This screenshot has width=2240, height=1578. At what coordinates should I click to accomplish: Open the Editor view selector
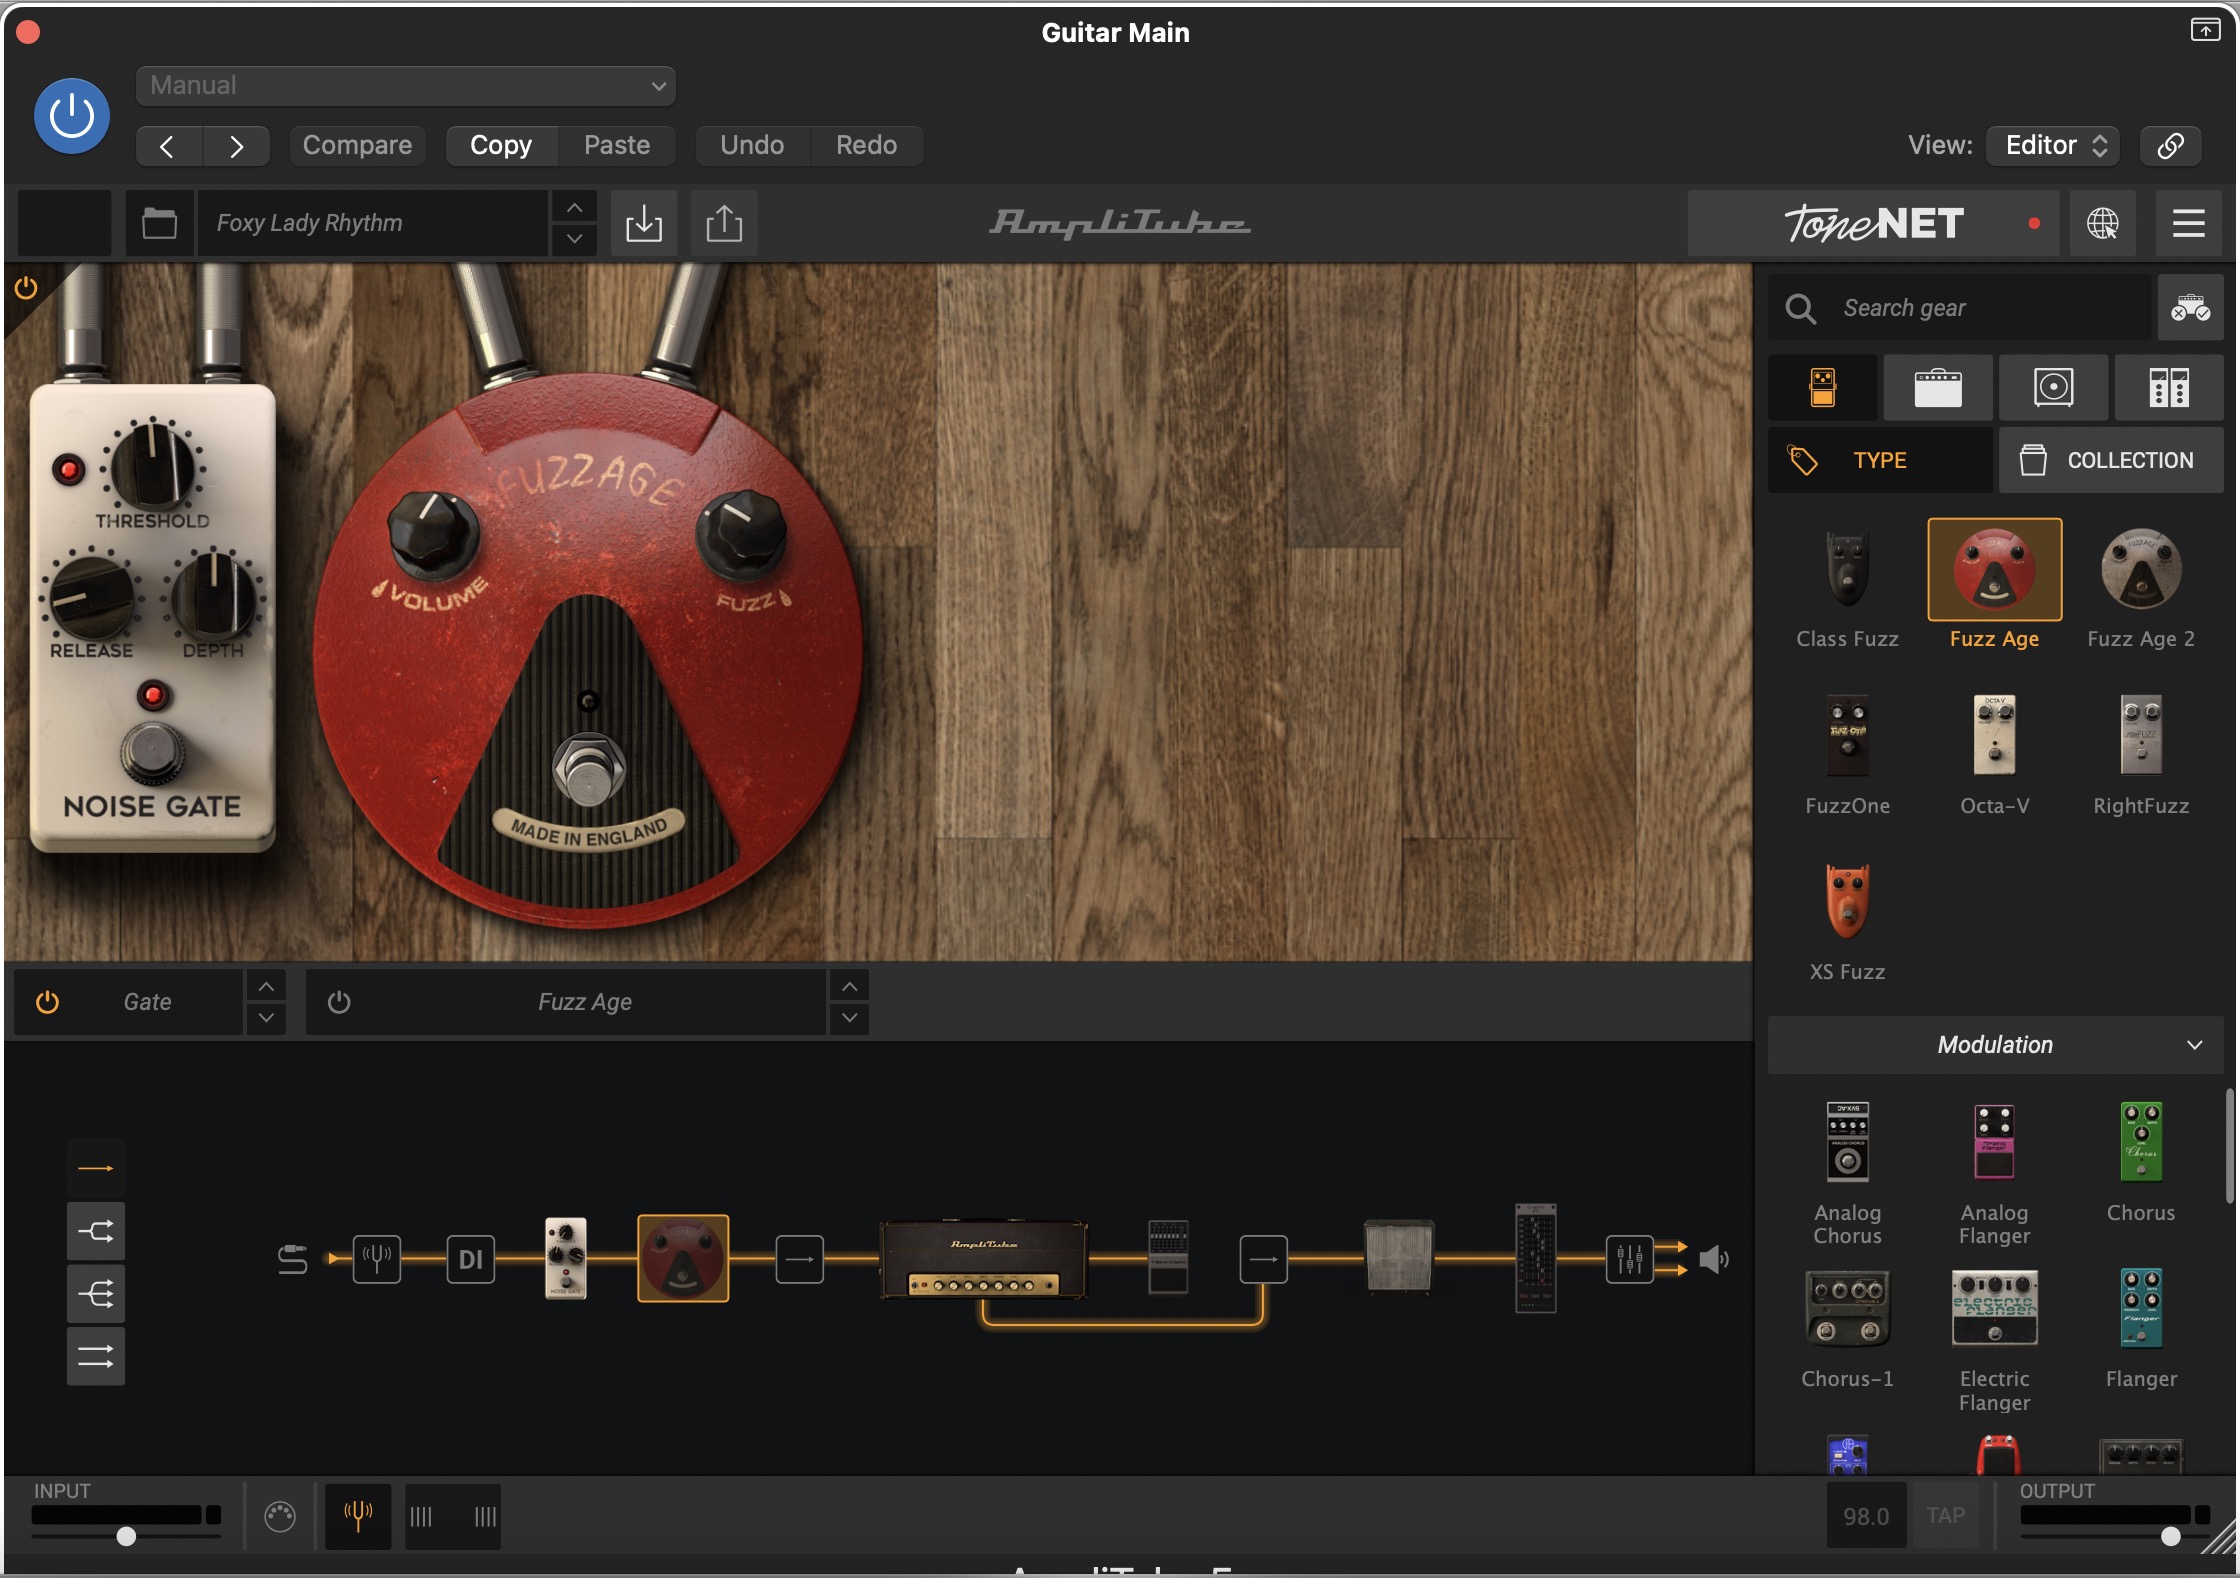pos(2055,146)
